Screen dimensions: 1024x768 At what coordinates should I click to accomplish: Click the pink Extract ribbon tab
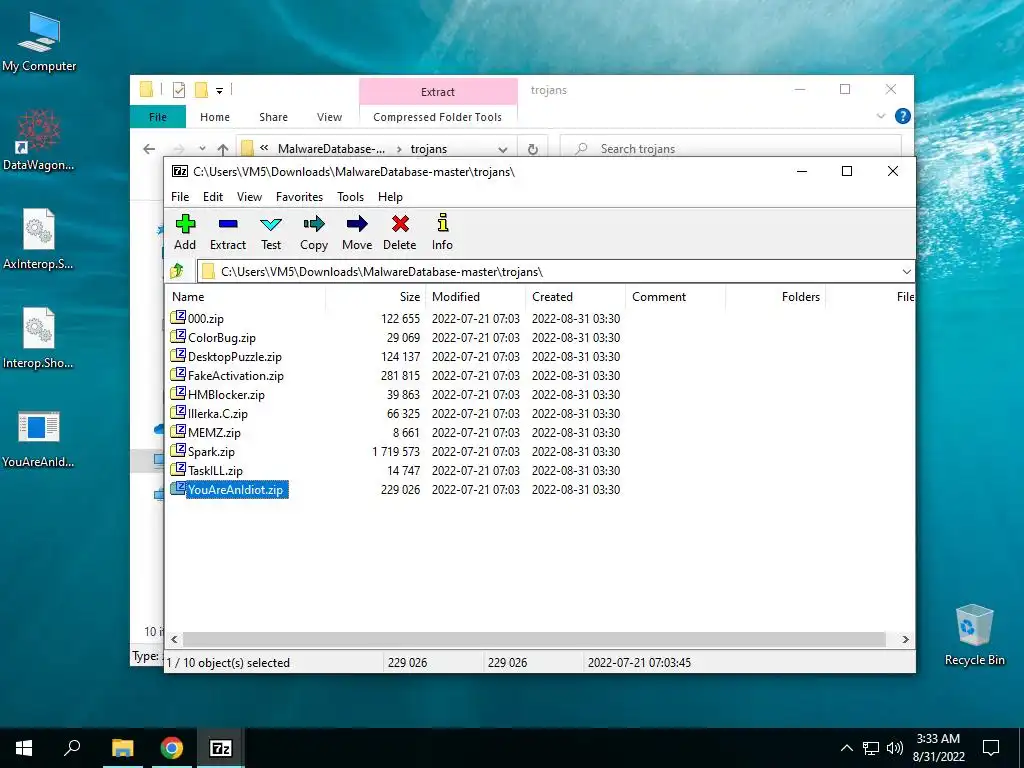pyautogui.click(x=438, y=92)
